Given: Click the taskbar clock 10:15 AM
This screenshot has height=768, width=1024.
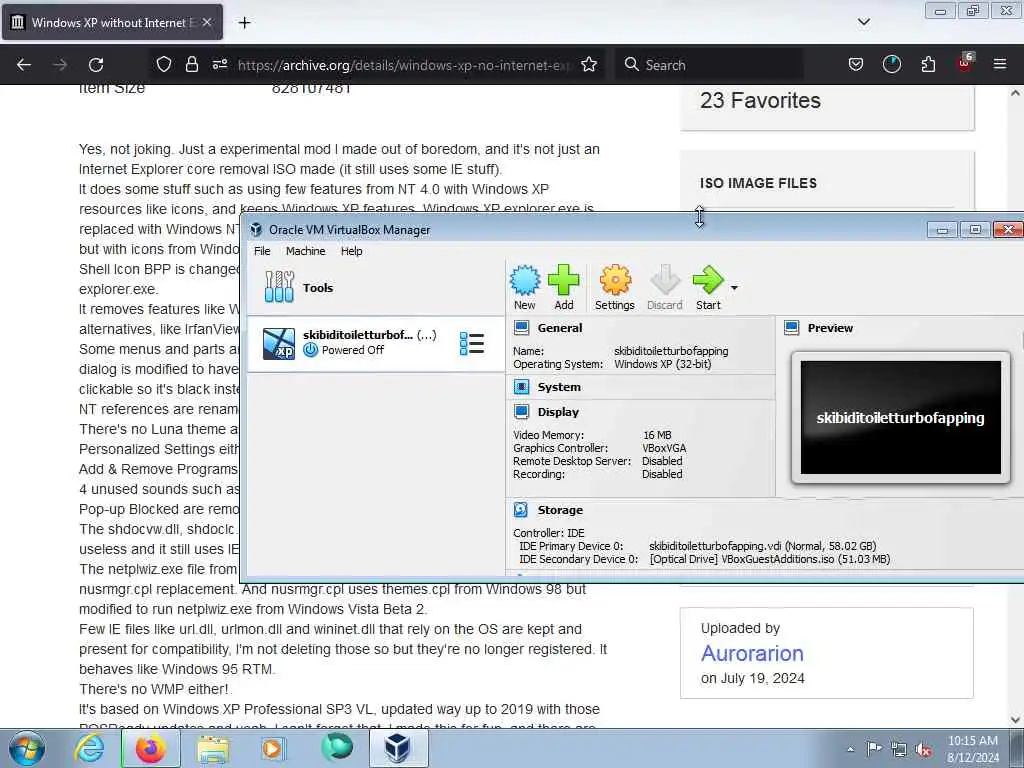Looking at the screenshot, I should coord(972,741).
